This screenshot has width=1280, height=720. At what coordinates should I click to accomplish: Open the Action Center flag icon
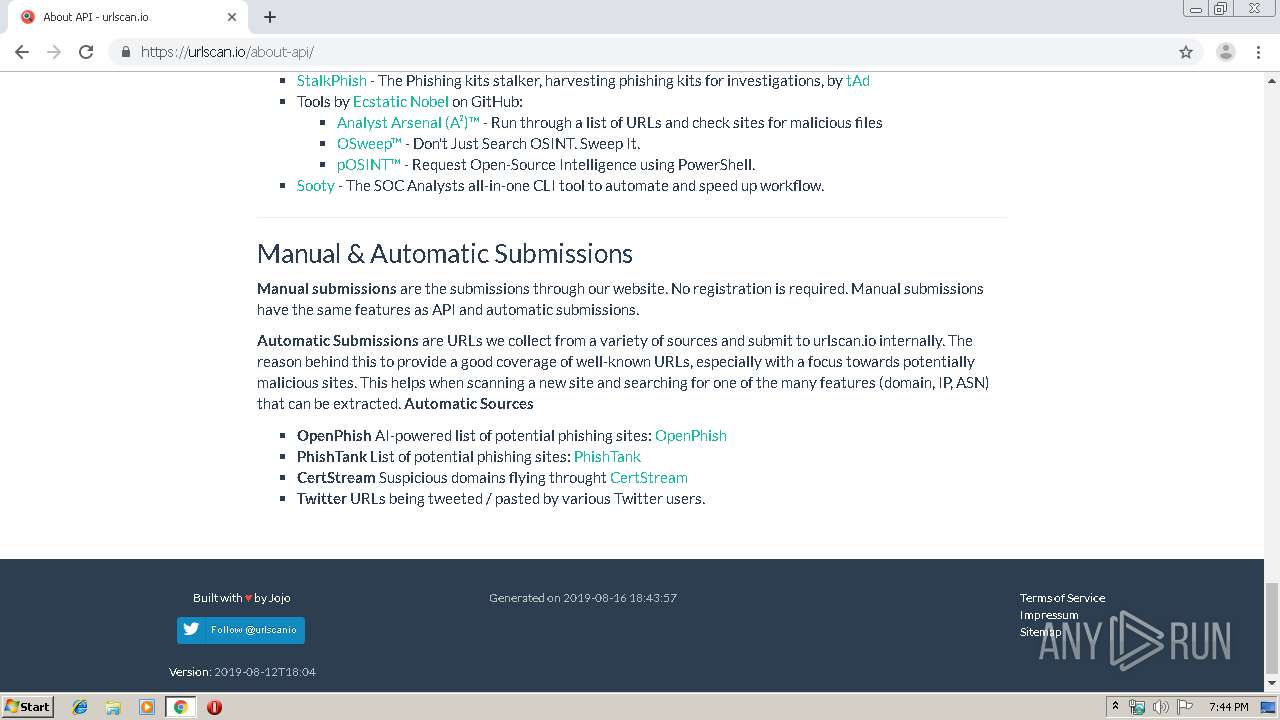point(1183,707)
